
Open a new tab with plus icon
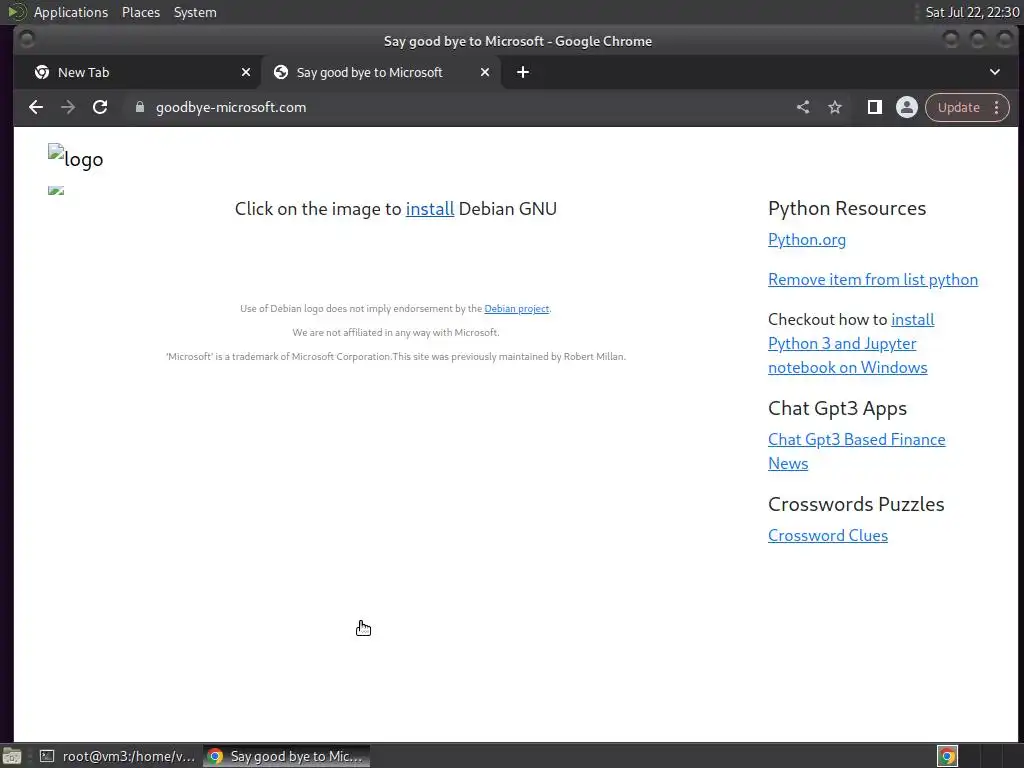click(x=522, y=72)
